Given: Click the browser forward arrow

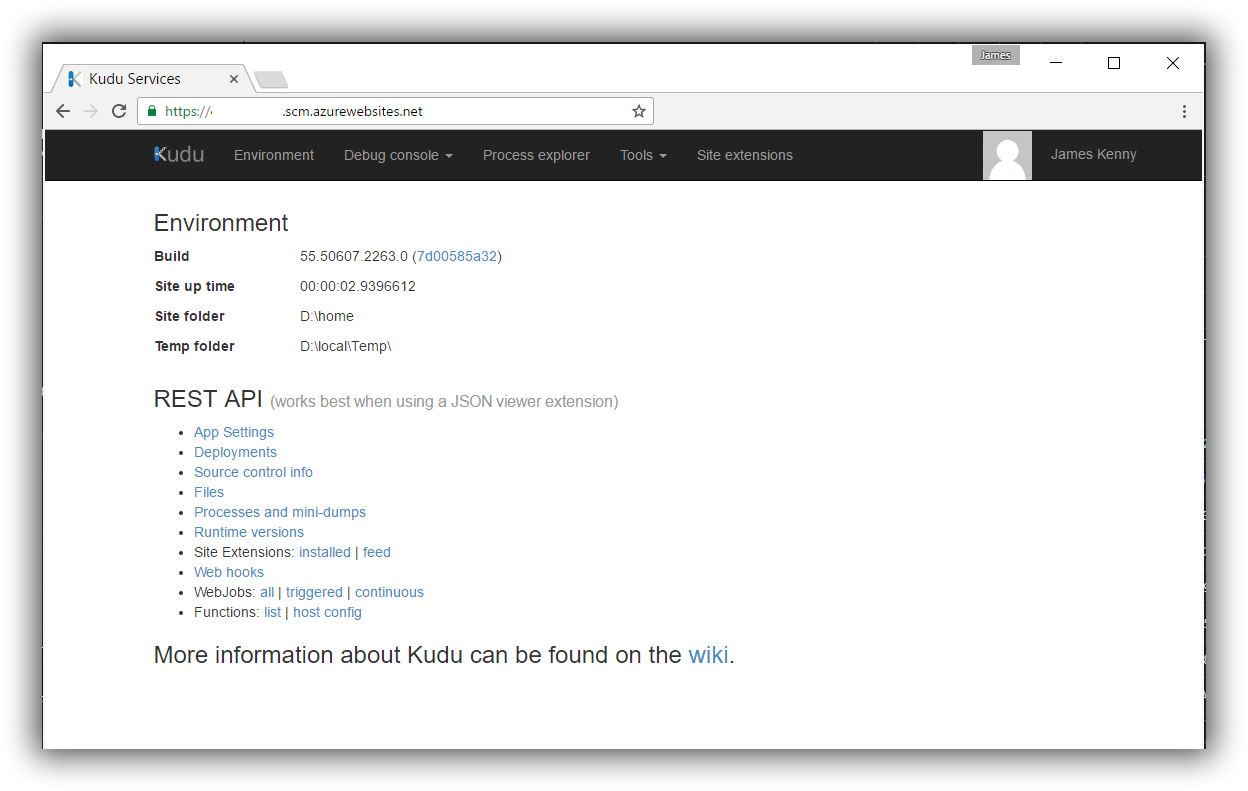Looking at the screenshot, I should (91, 111).
